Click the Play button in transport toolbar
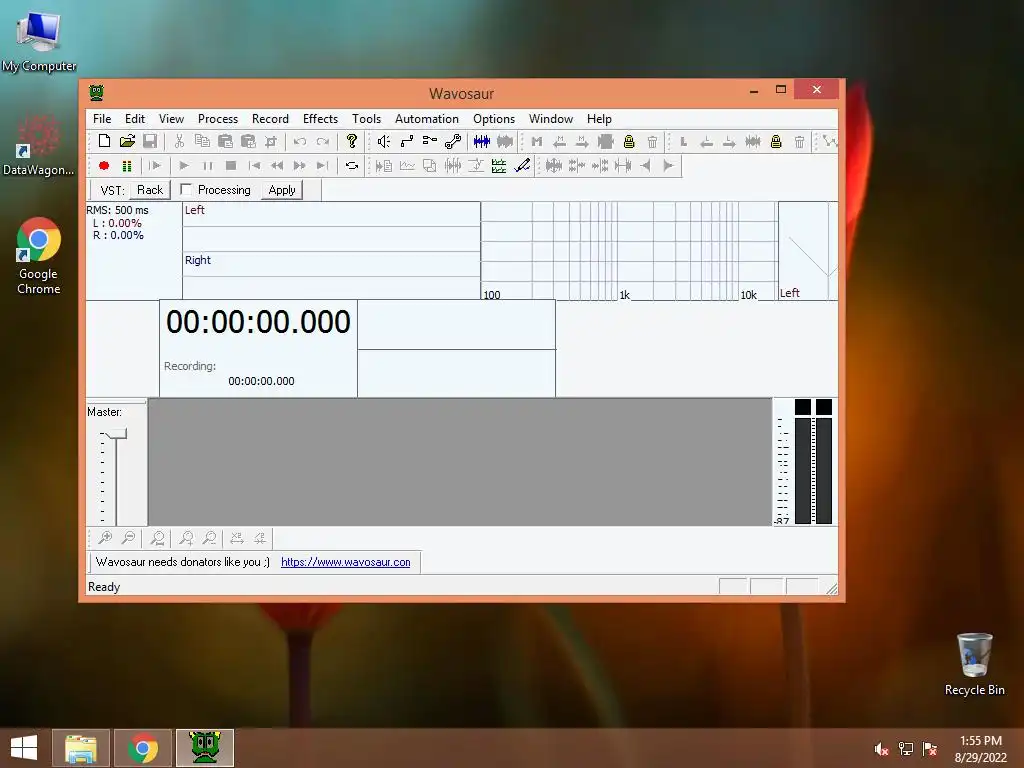1024x768 pixels. coord(184,166)
